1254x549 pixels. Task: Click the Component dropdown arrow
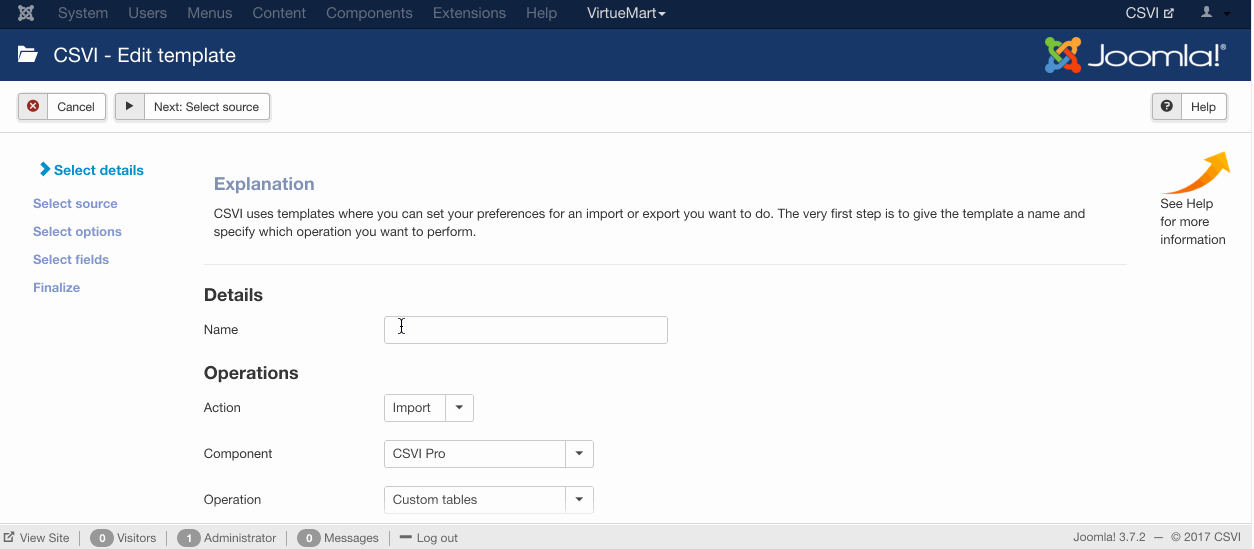579,454
